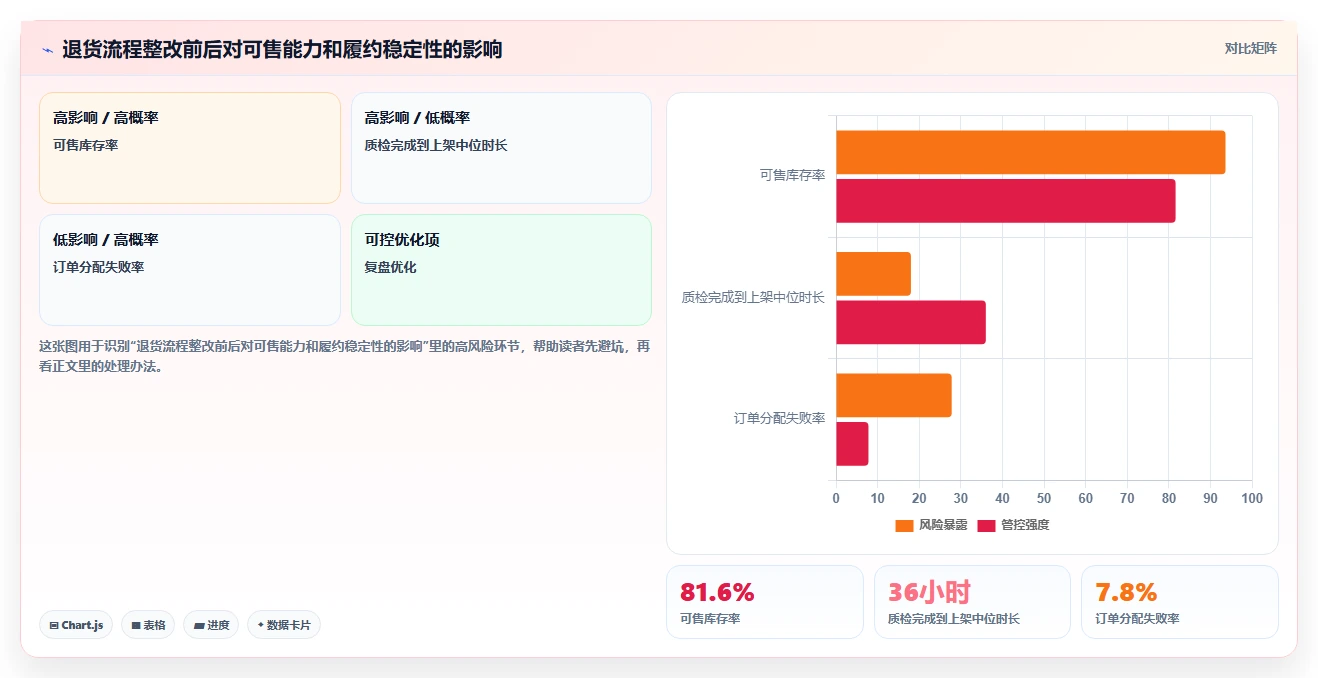
Task: Toggle the 风险暴露 legend swatch
Action: 904,525
